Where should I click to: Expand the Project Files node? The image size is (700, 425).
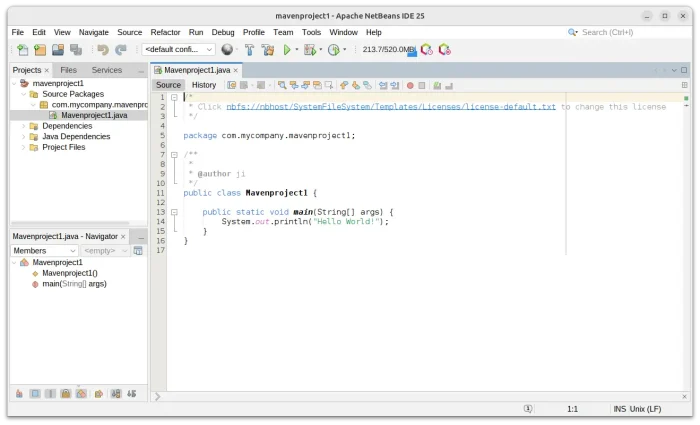24,147
